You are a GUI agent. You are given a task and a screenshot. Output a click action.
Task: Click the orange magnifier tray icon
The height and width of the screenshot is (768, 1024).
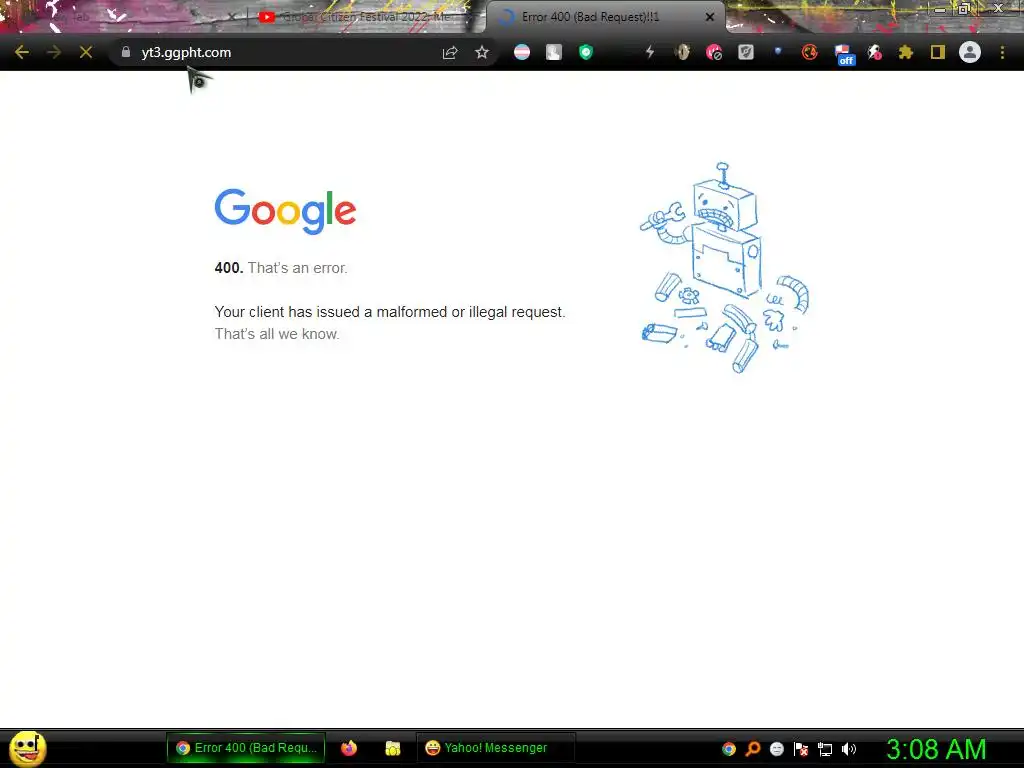[x=753, y=748]
